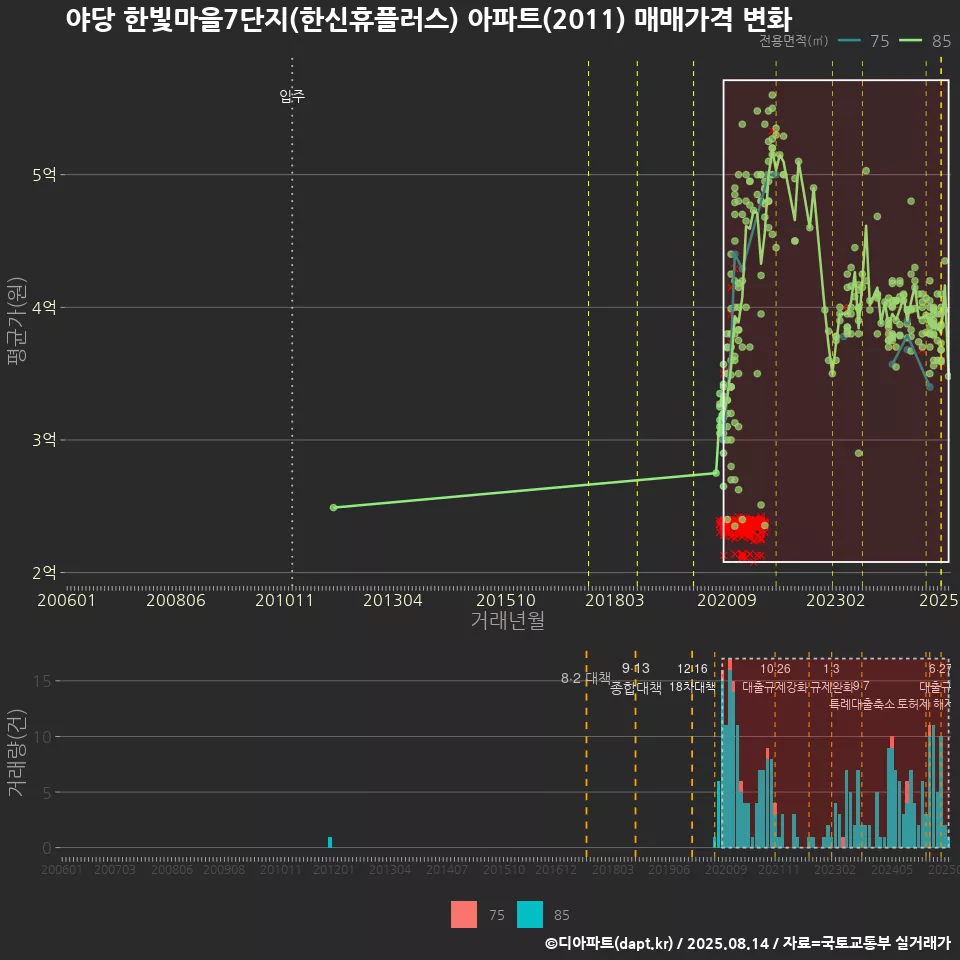This screenshot has height=960, width=960.
Task: Click the '©디아파트(dapt.kr)' credit text
Action: pos(610,943)
